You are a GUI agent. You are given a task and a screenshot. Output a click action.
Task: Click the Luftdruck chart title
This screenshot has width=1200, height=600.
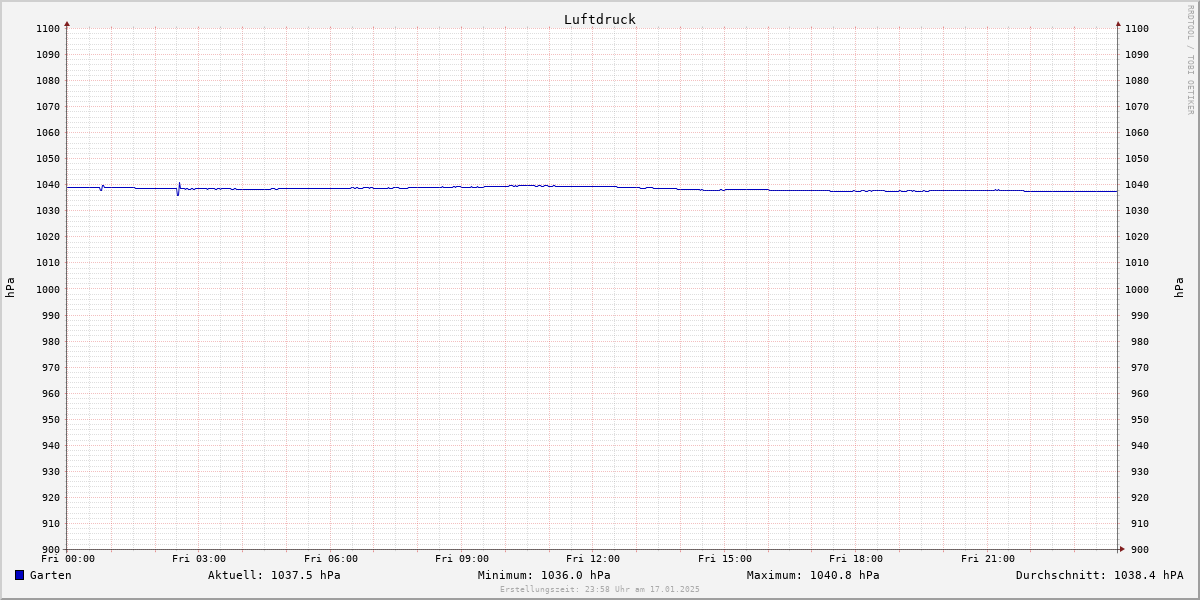600,19
